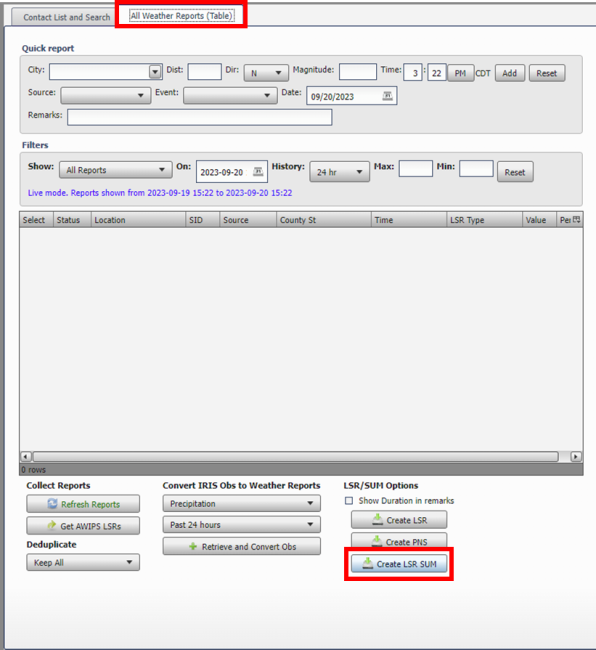
Task: Click Get AWIPS LSRs button
Action: click(x=83, y=526)
